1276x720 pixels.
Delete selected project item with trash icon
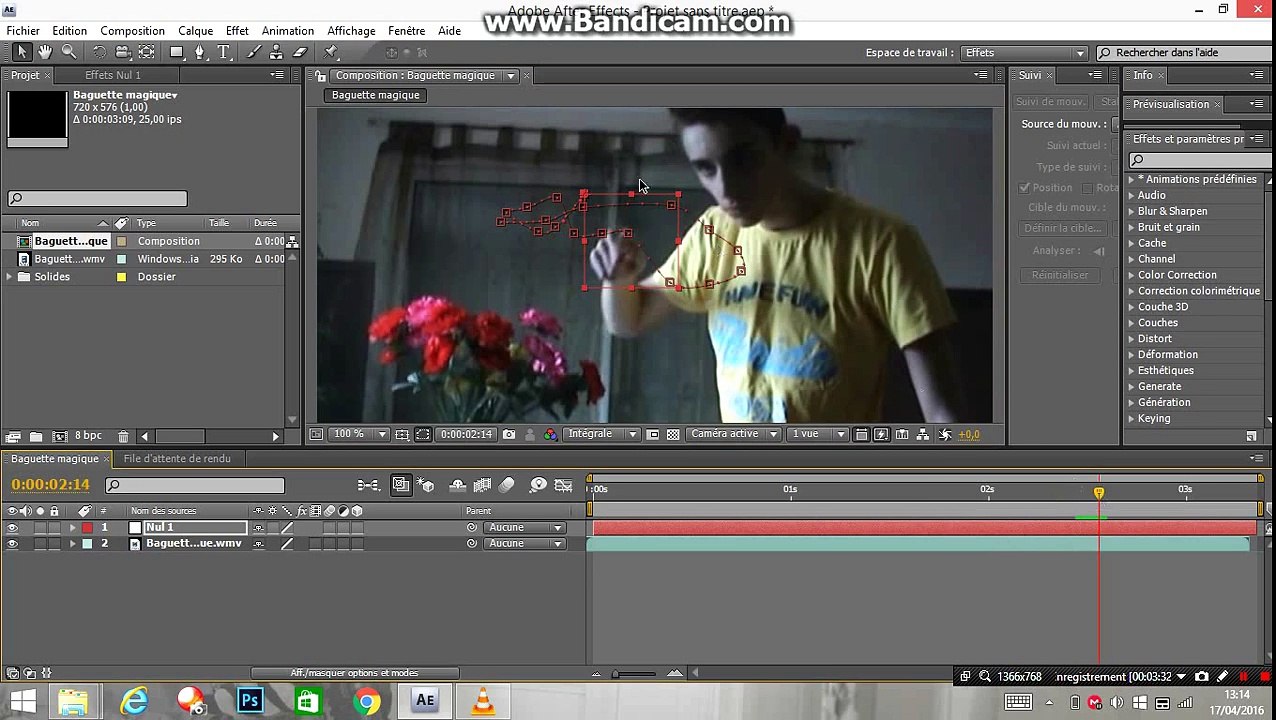point(123,436)
